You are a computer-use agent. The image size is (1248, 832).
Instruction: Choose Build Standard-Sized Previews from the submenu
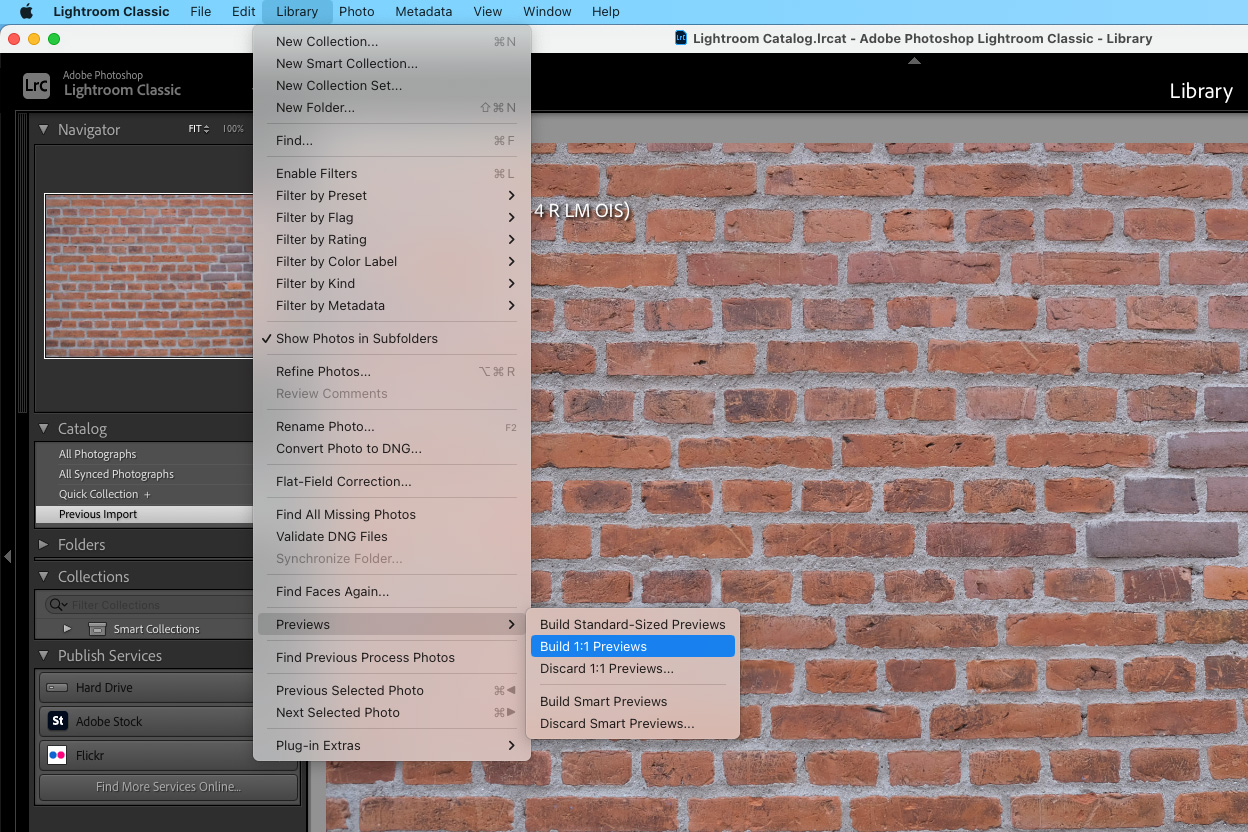633,624
